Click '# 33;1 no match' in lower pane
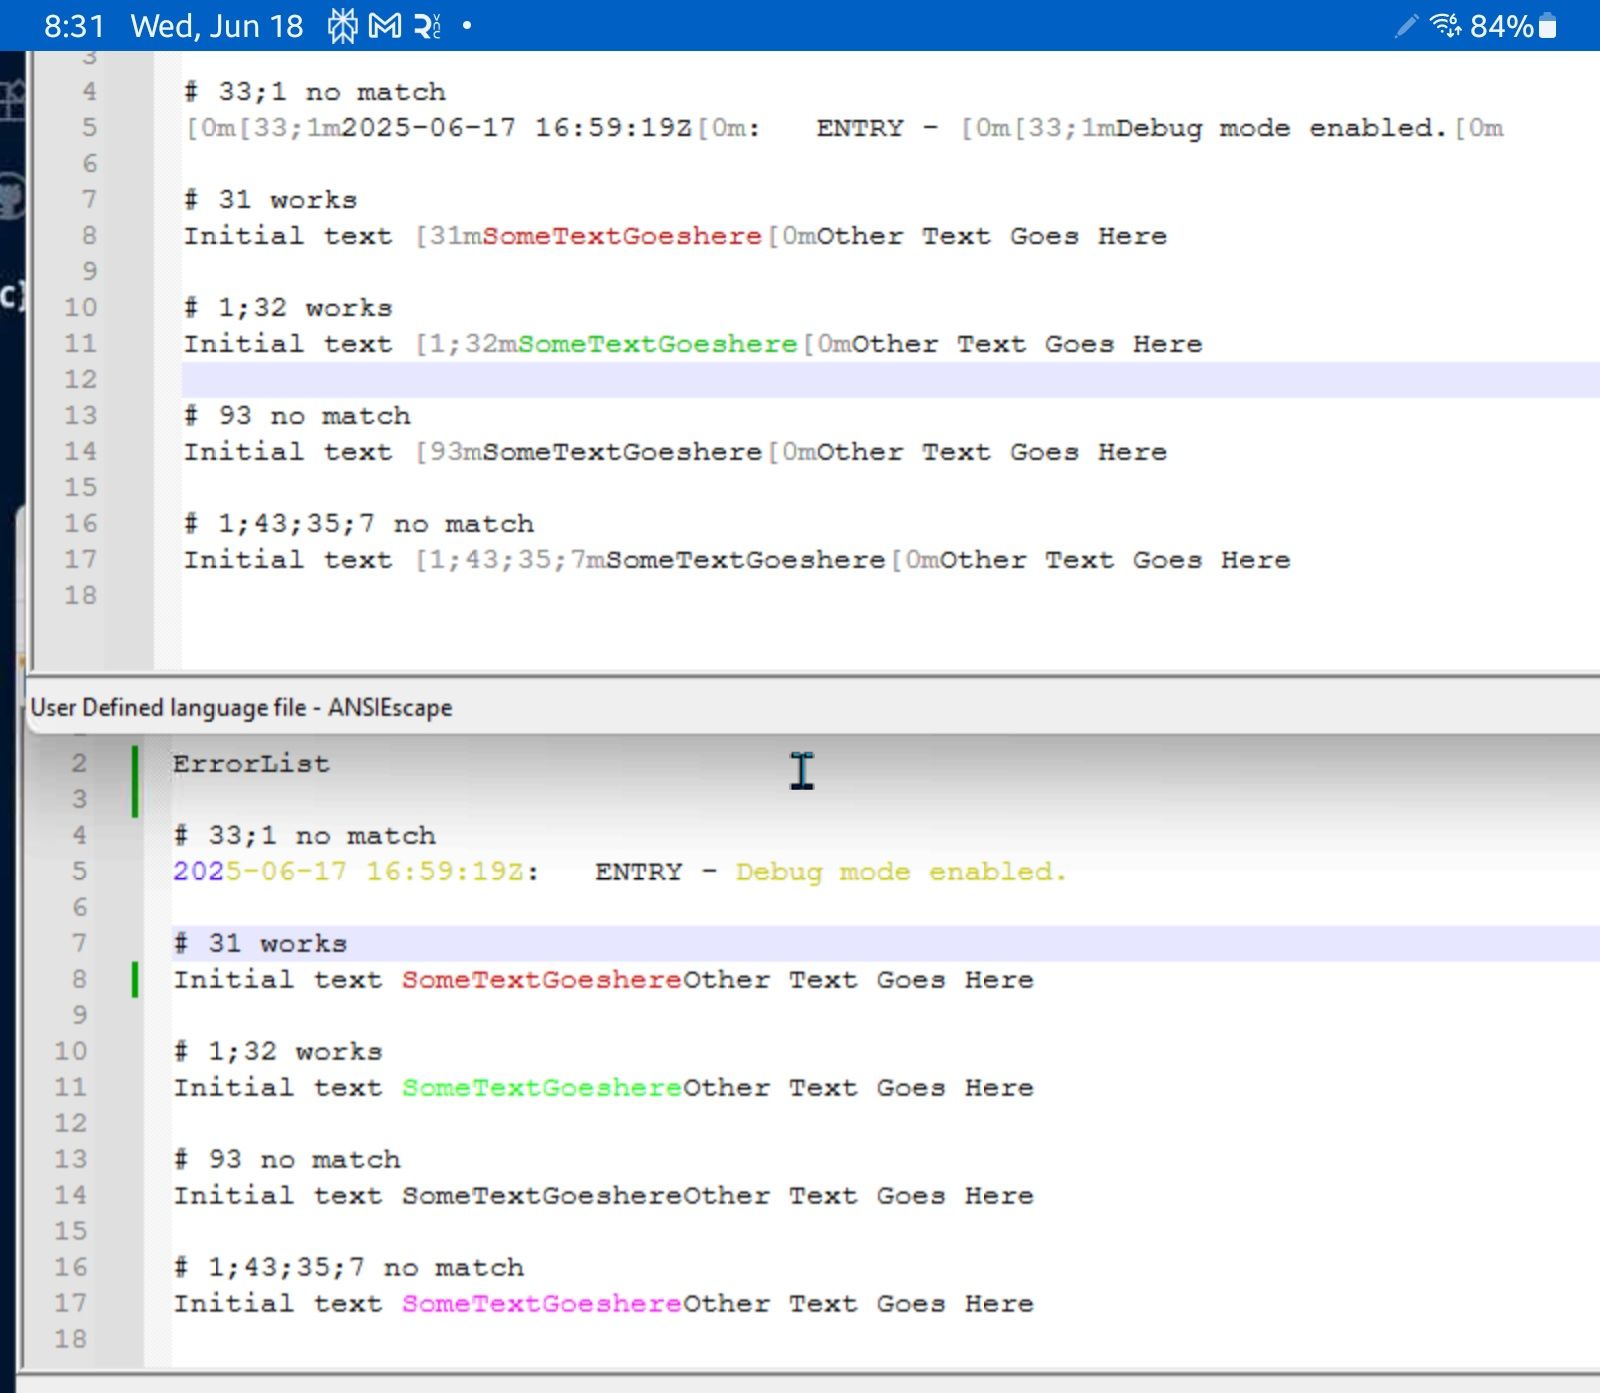1600x1393 pixels. pyautogui.click(x=305, y=836)
